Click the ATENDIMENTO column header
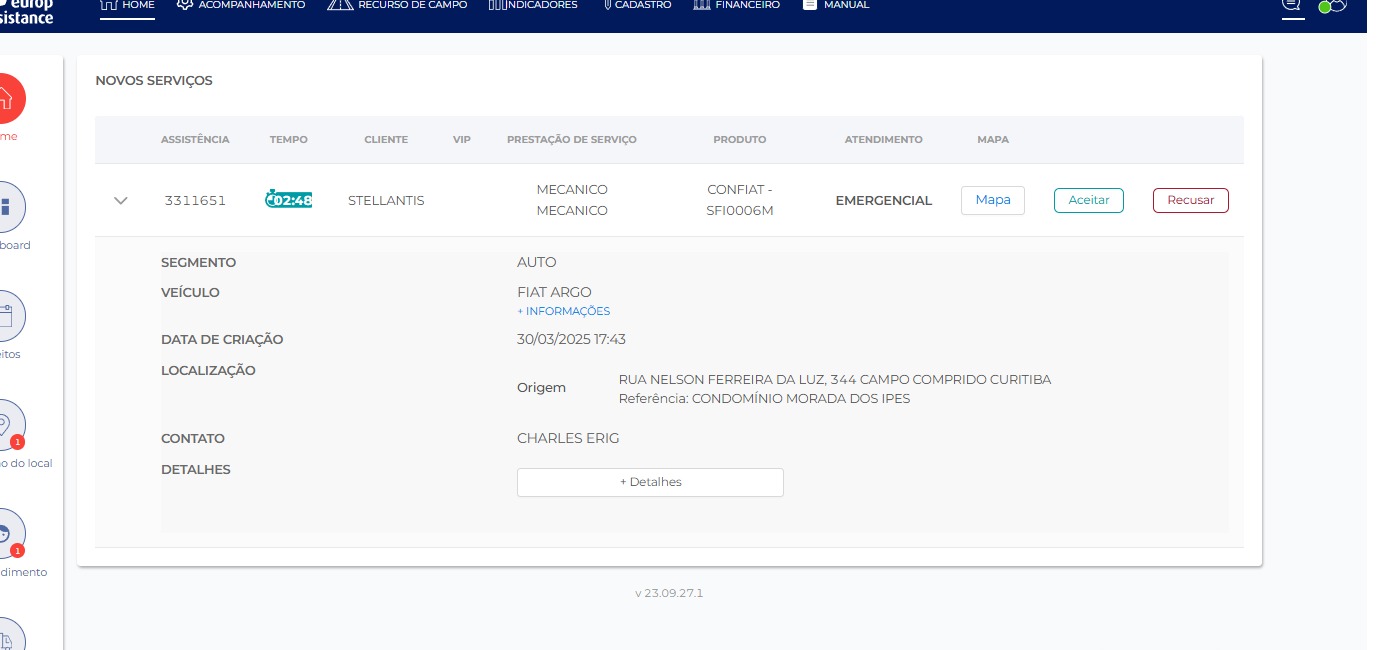The width and height of the screenshot is (1386, 650). [x=884, y=140]
